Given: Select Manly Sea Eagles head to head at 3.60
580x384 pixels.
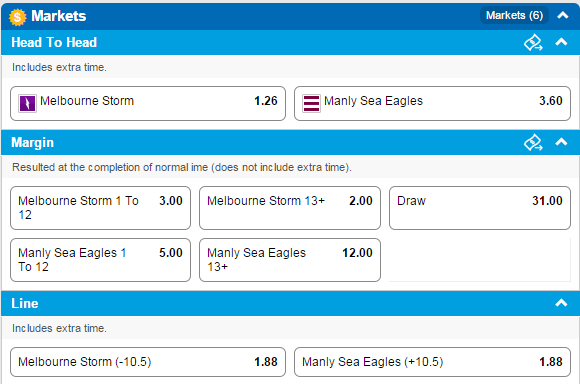Looking at the screenshot, I should (x=432, y=104).
